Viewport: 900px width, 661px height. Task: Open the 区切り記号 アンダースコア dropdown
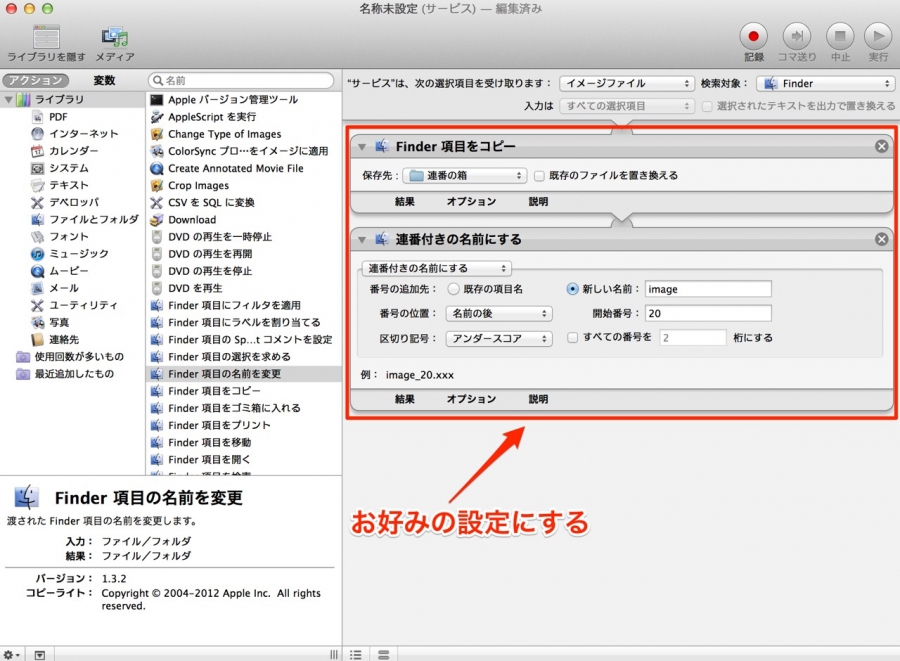point(499,339)
